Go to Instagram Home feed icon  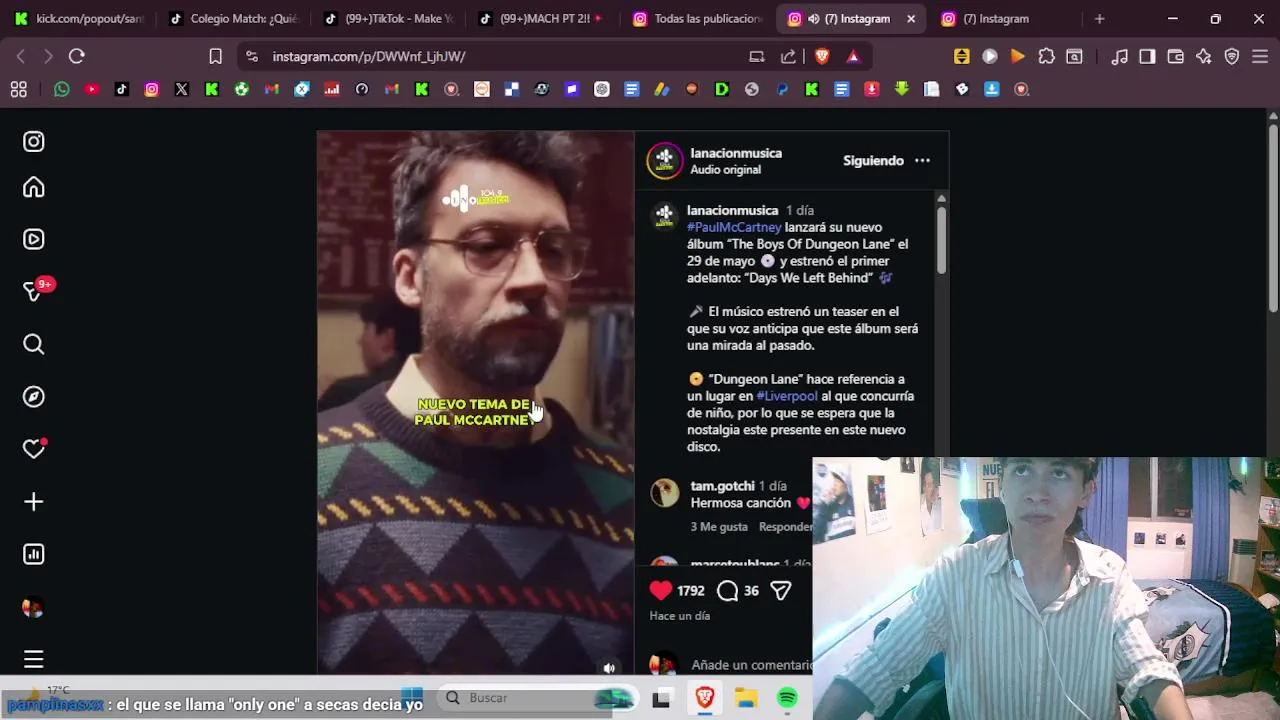[34, 187]
